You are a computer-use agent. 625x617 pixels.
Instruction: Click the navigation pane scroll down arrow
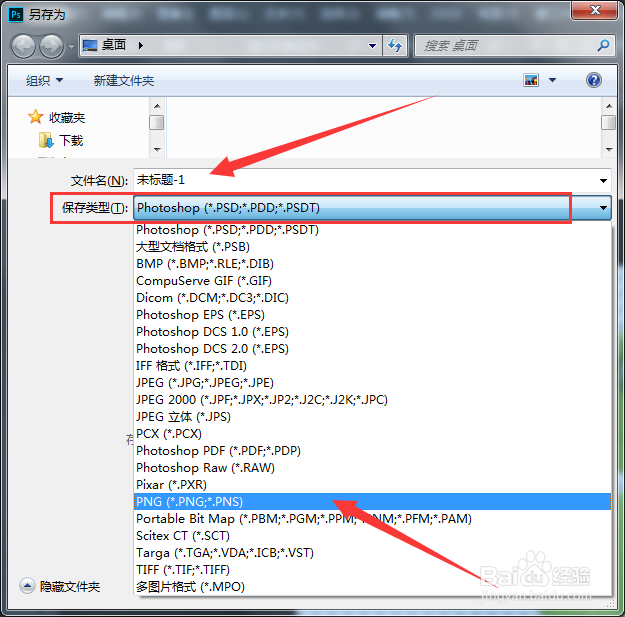[x=157, y=150]
